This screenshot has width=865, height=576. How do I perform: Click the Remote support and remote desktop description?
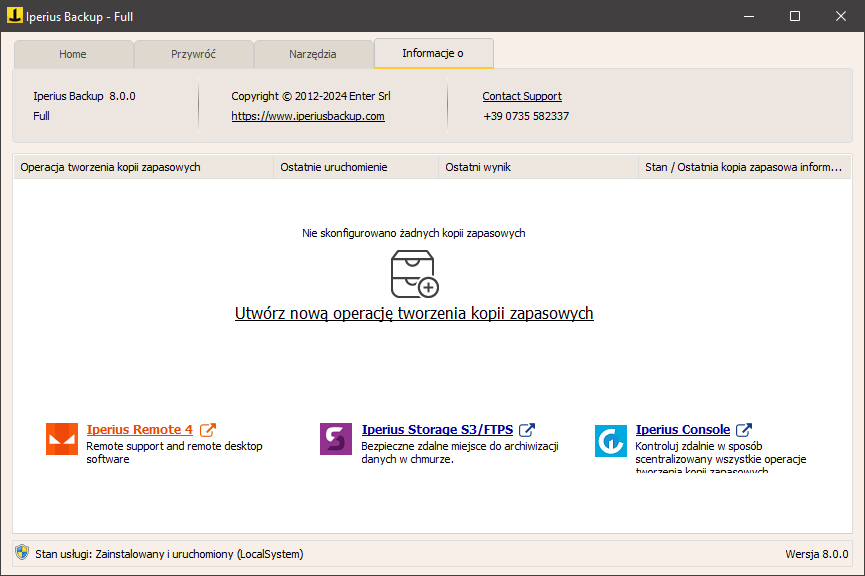point(174,452)
